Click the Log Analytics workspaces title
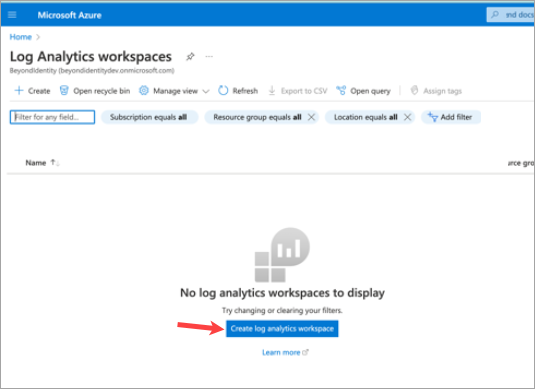 91,57
